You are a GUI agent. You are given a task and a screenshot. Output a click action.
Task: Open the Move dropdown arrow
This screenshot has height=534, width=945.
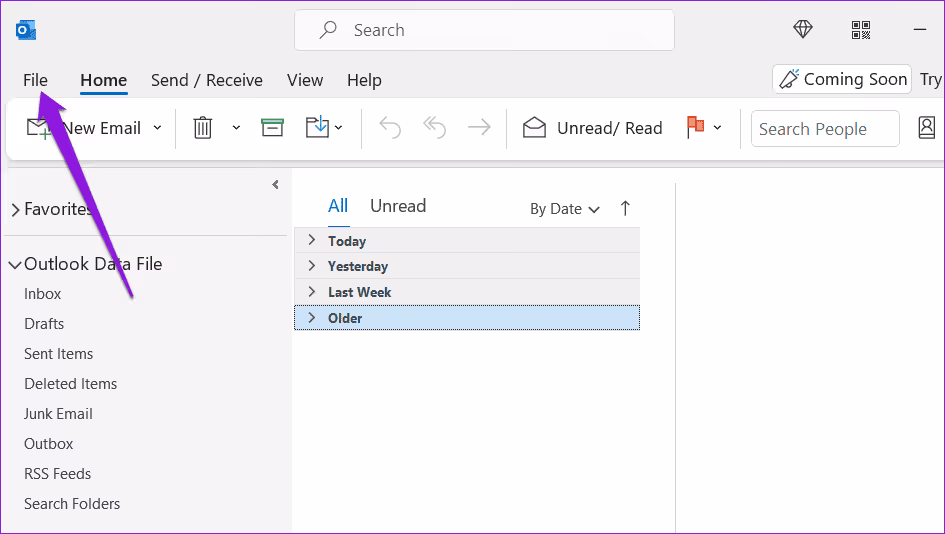[x=339, y=128]
